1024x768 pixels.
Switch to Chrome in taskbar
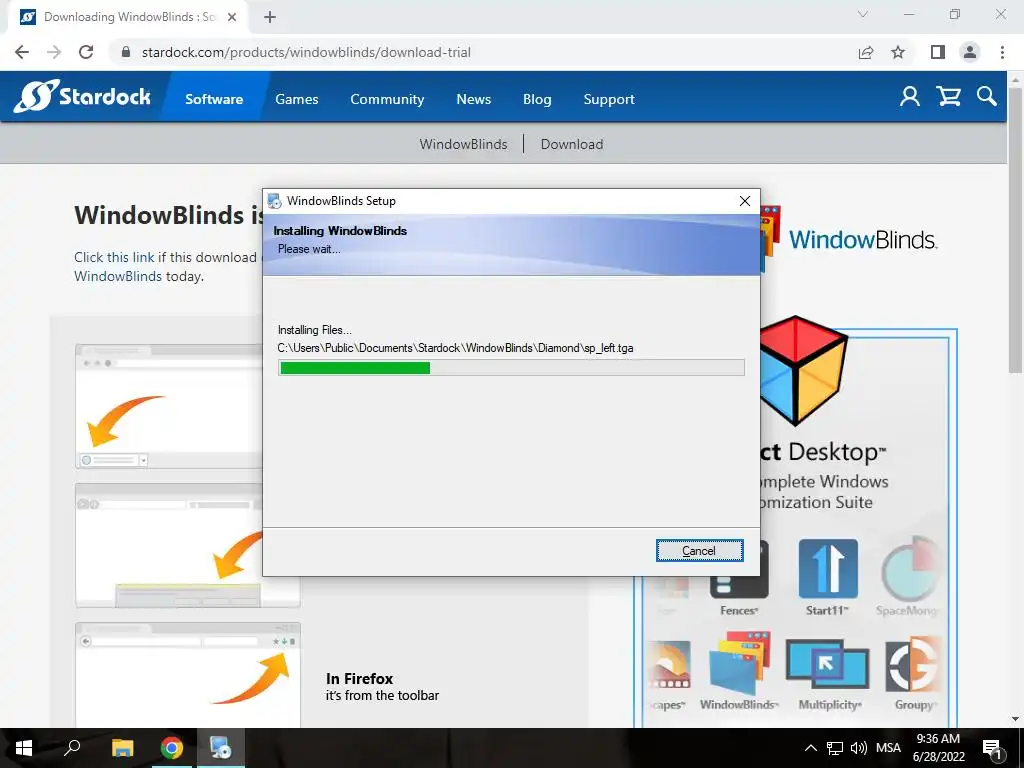tap(172, 748)
